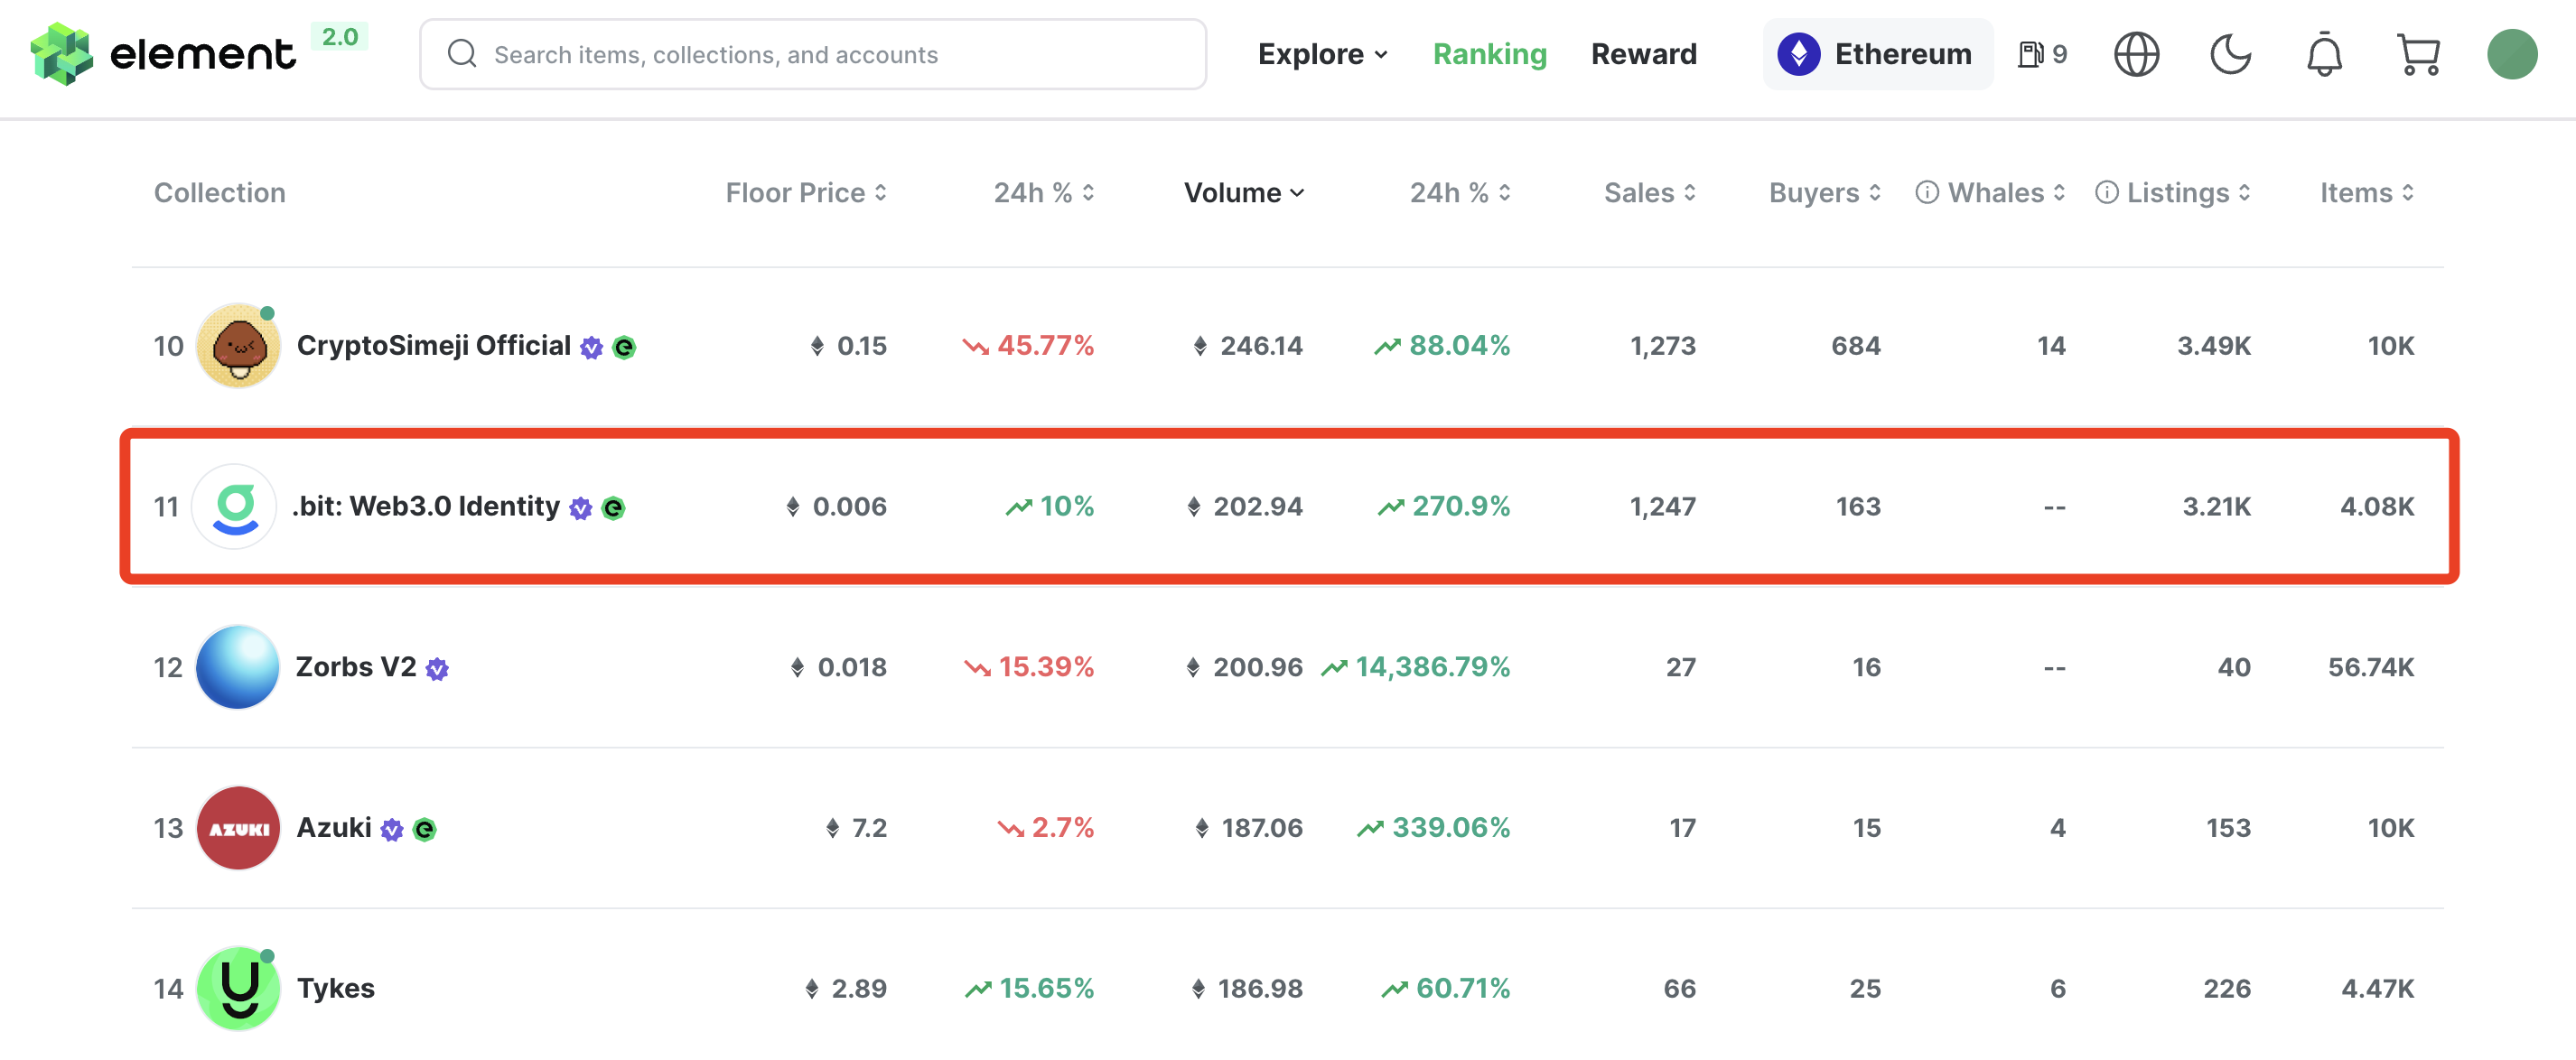Sort by Buyers column
2576x1060 pixels.
pyautogui.click(x=1825, y=192)
